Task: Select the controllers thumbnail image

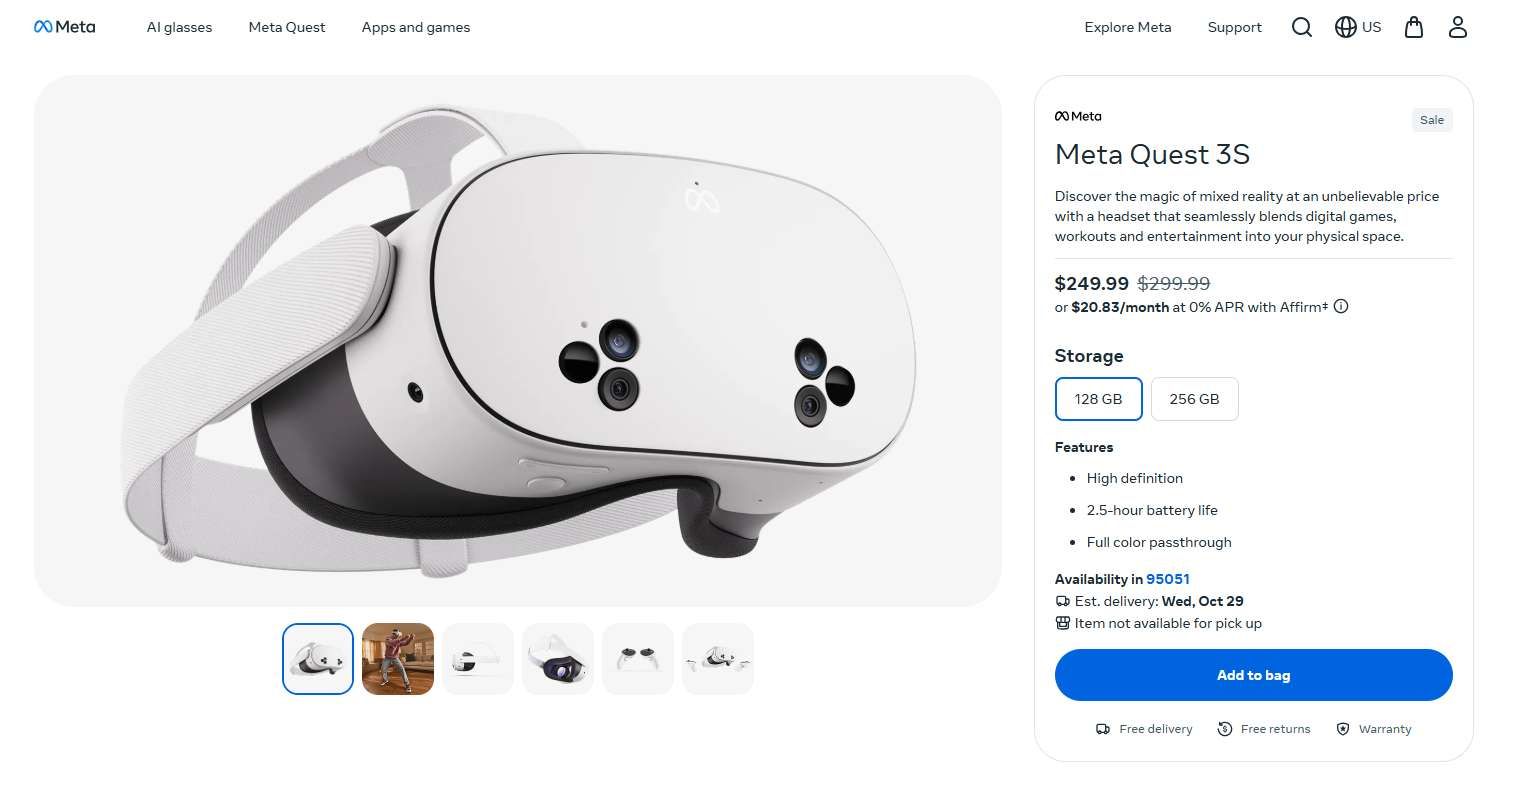Action: (638, 659)
